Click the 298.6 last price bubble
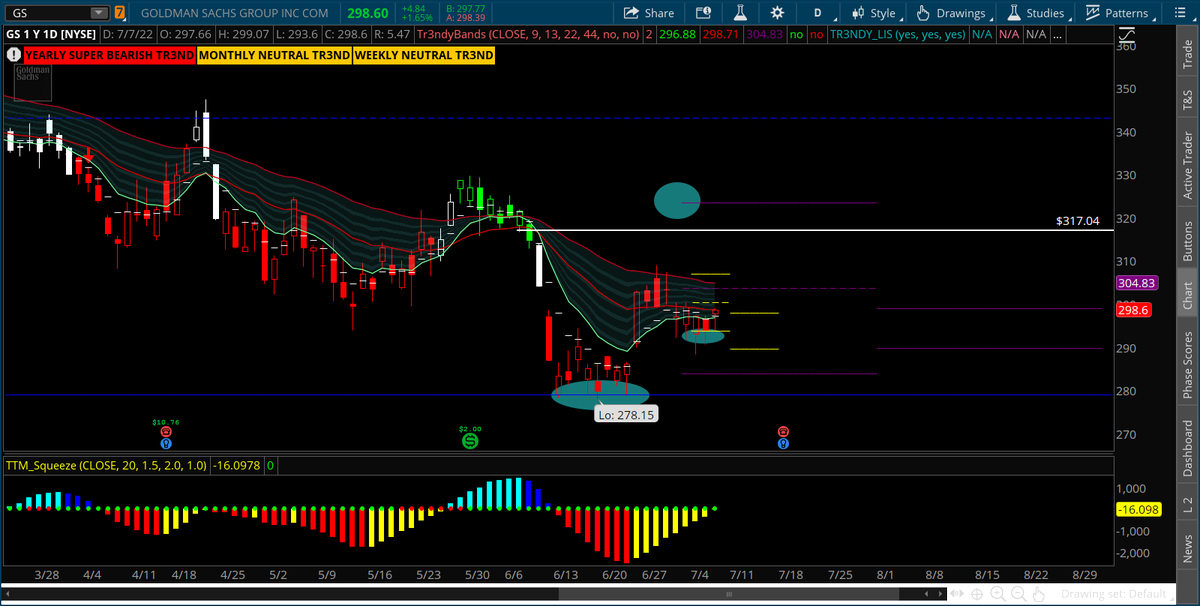Screen dimensions: 1200x606 1135,310
